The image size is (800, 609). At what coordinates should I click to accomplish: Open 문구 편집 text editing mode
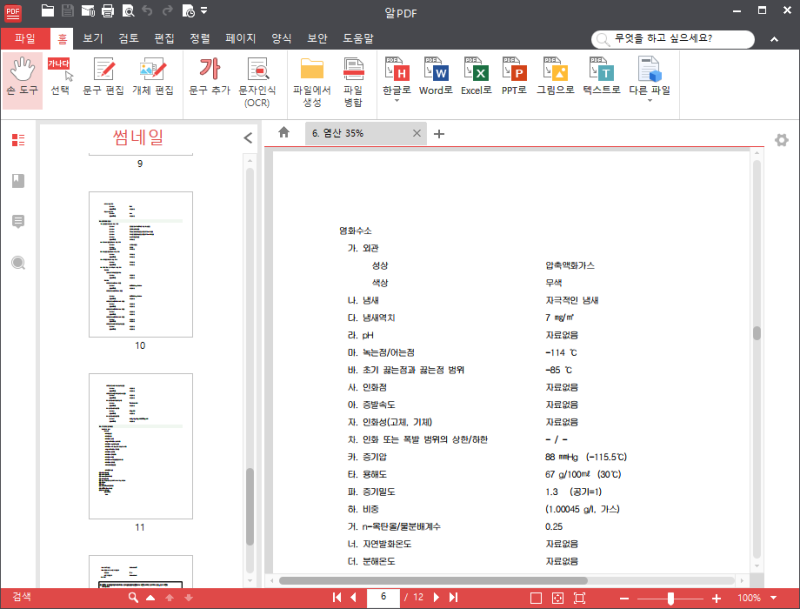101,78
